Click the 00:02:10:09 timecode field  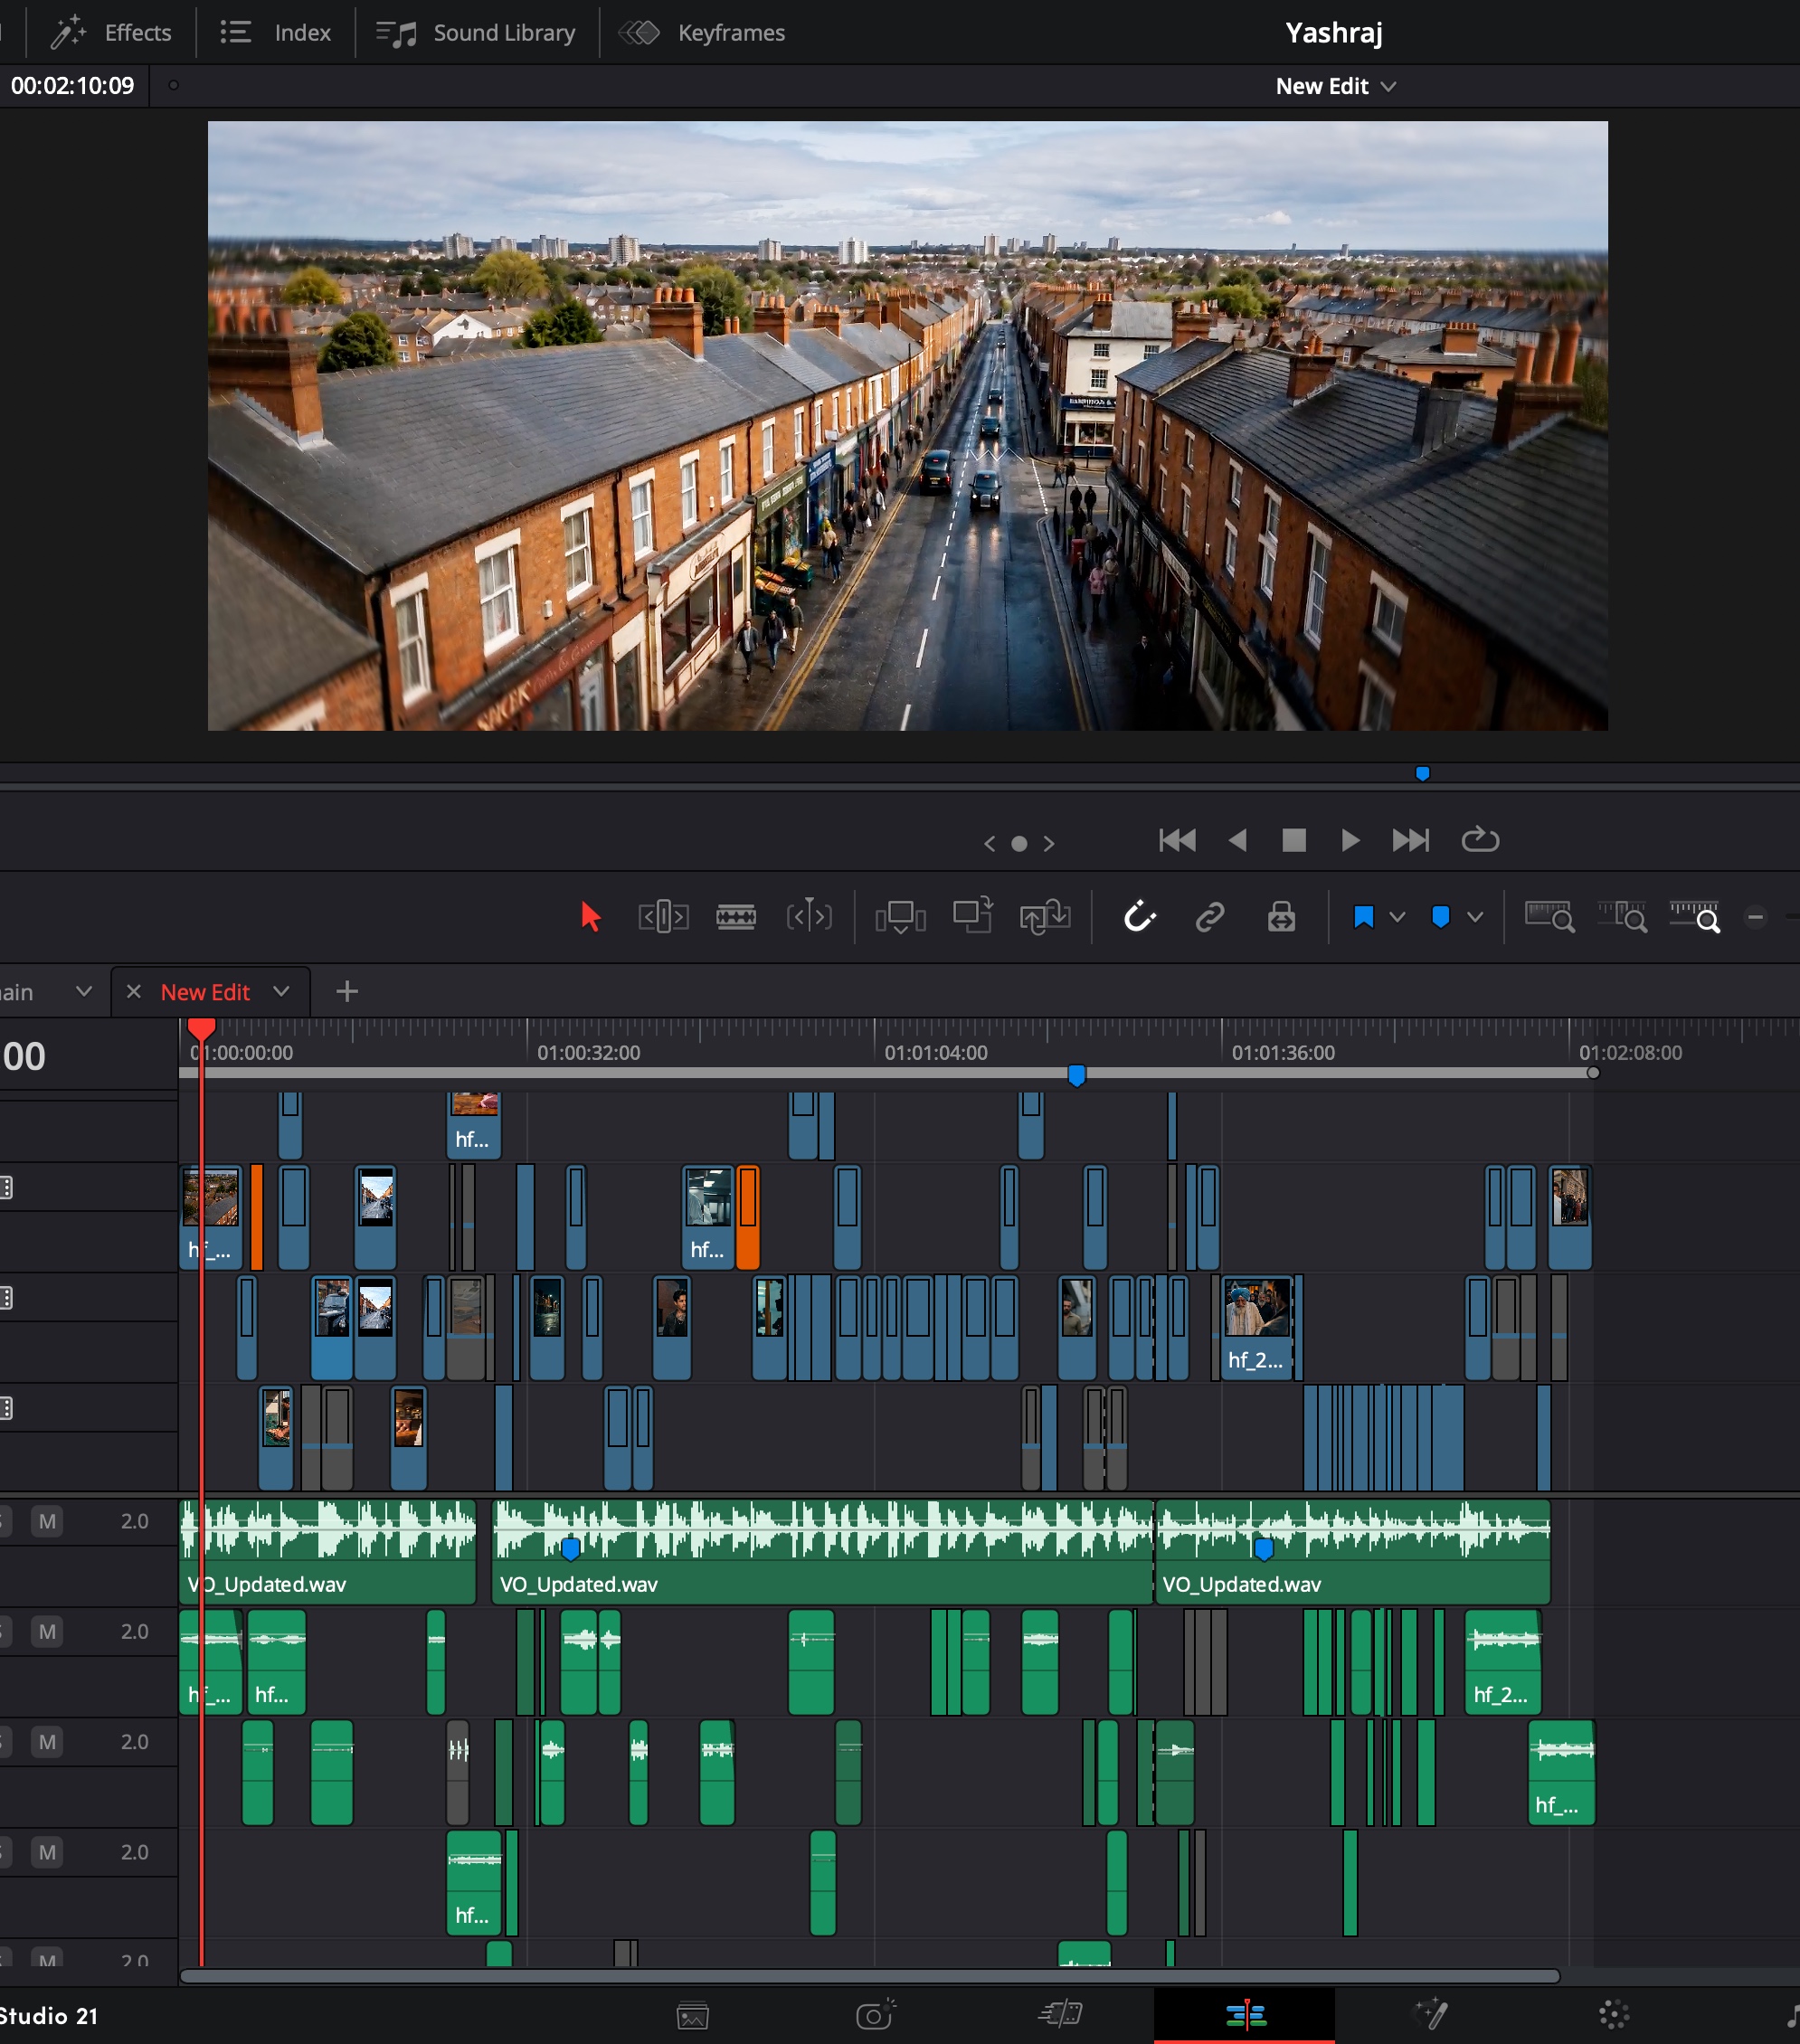72,86
